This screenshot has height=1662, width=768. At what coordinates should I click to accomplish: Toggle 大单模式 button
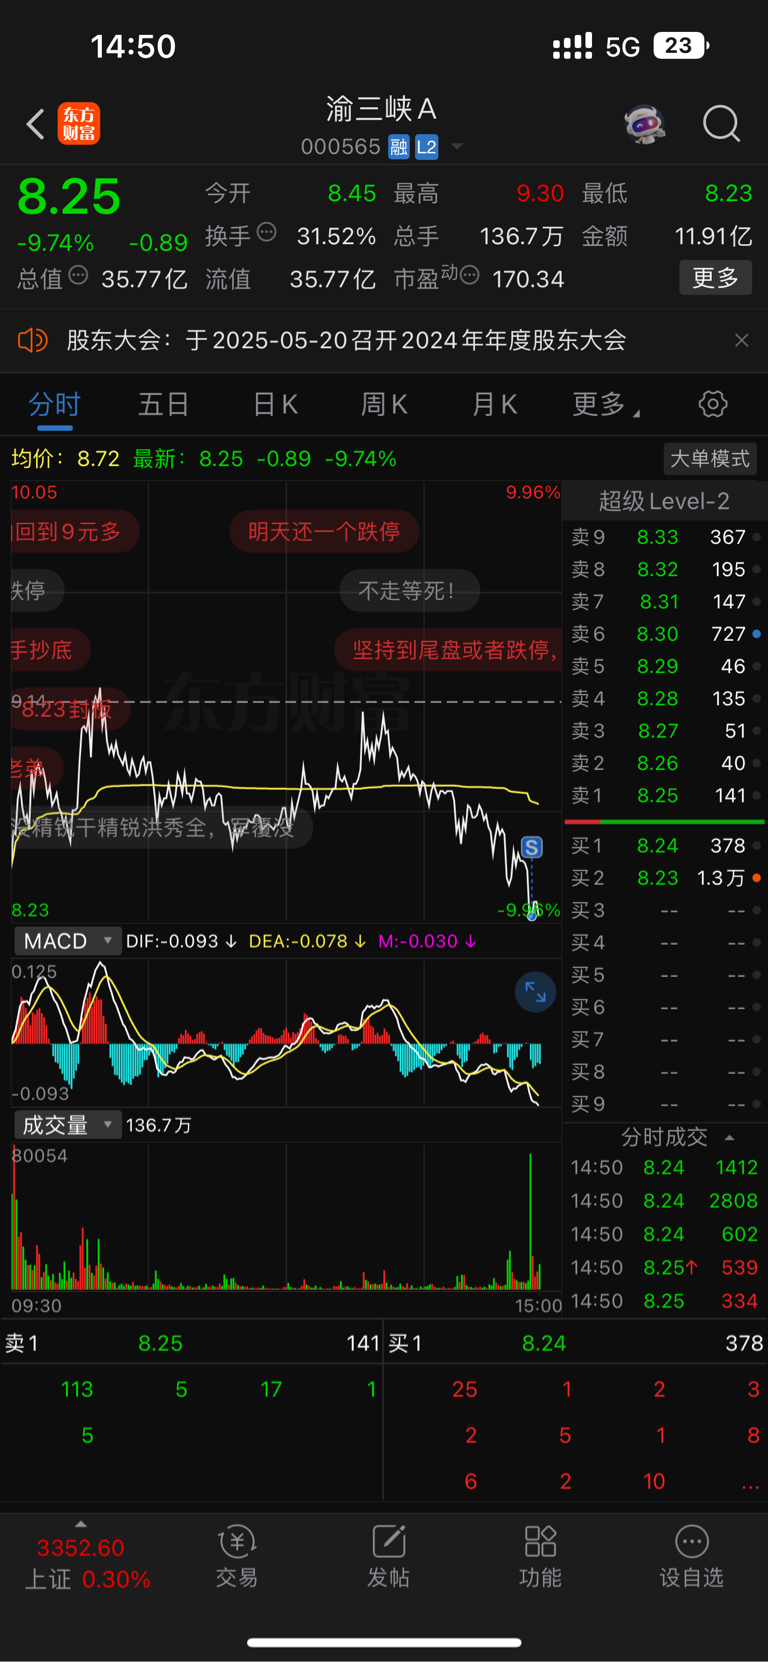point(710,459)
